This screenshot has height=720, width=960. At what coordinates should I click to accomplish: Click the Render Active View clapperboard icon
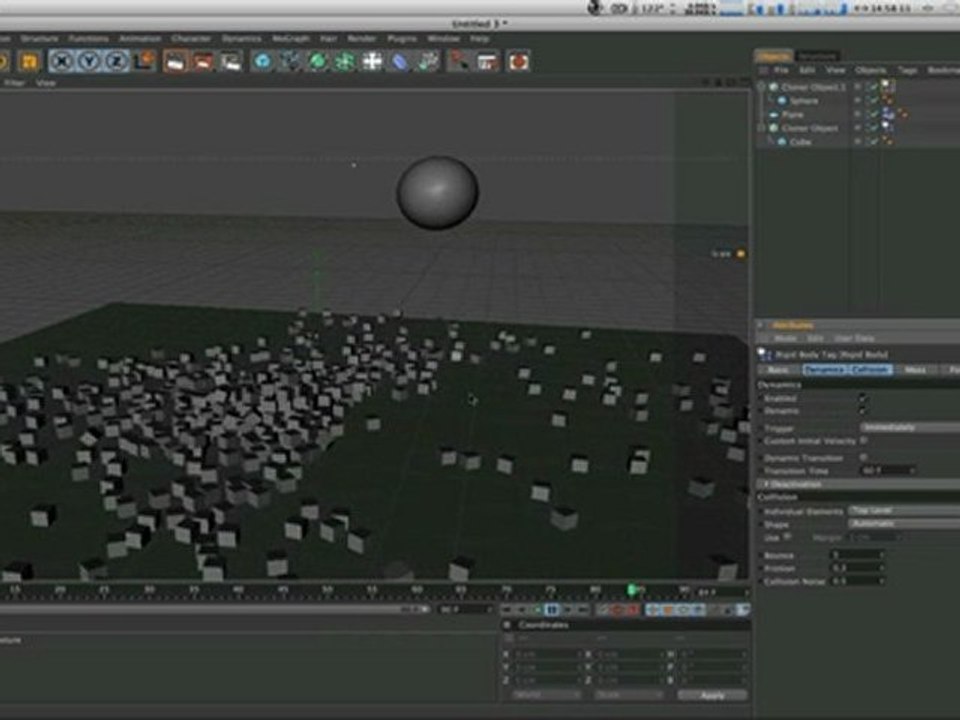point(175,61)
